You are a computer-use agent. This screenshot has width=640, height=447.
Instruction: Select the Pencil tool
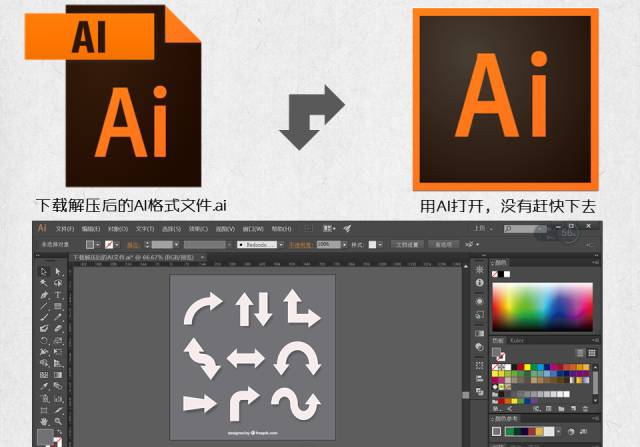tap(58, 317)
